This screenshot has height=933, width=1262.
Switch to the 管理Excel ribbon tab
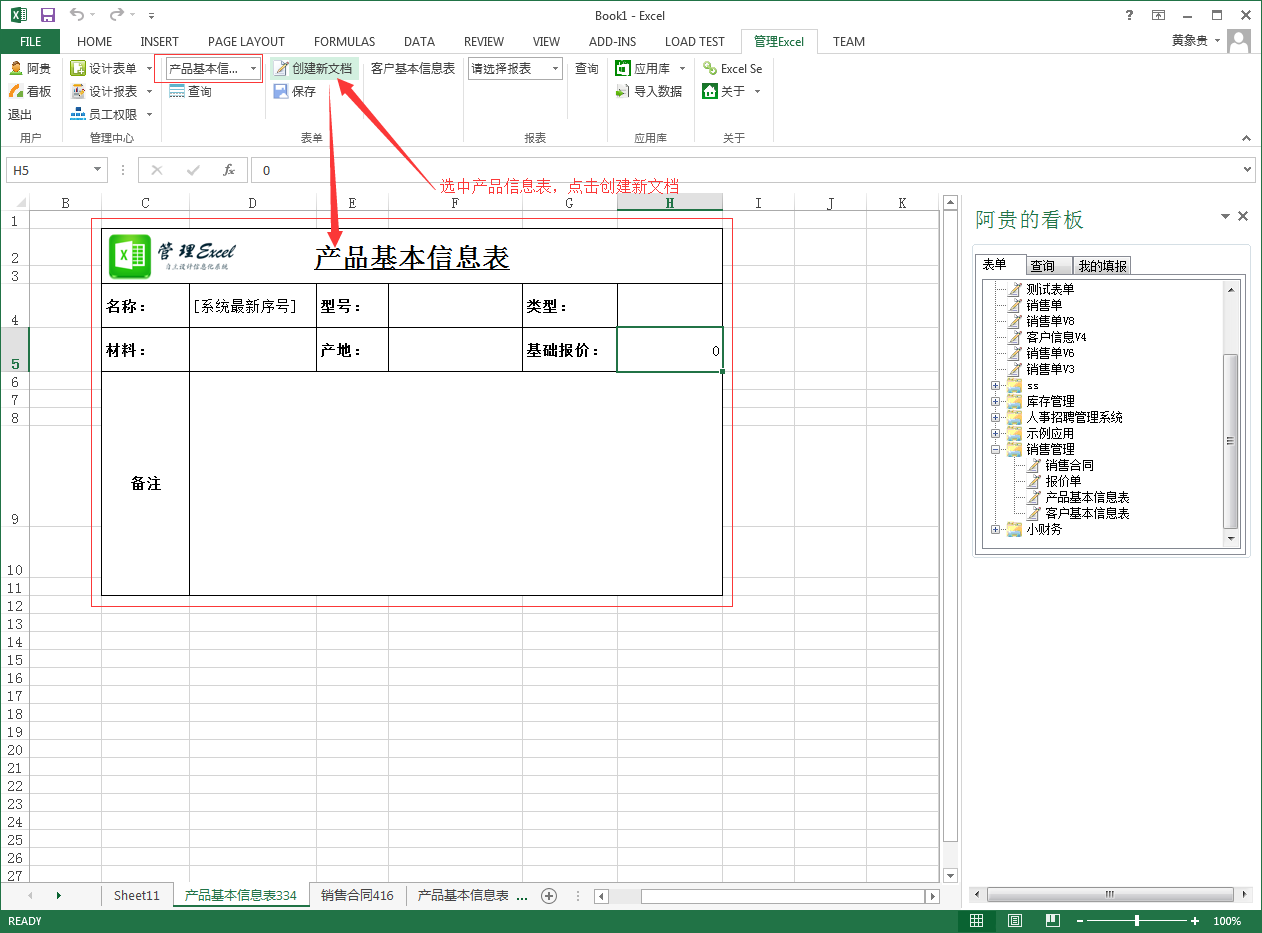[779, 41]
